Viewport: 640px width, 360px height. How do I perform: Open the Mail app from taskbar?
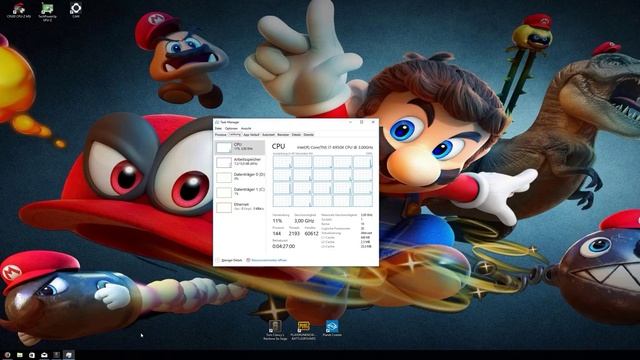tap(44, 355)
